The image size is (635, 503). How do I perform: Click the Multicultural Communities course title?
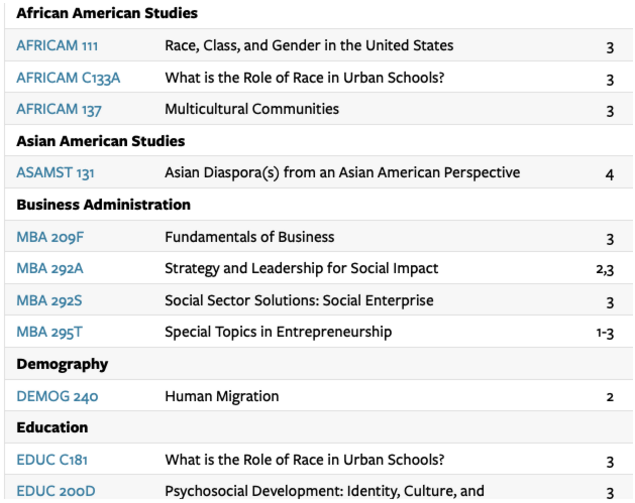pos(251,109)
